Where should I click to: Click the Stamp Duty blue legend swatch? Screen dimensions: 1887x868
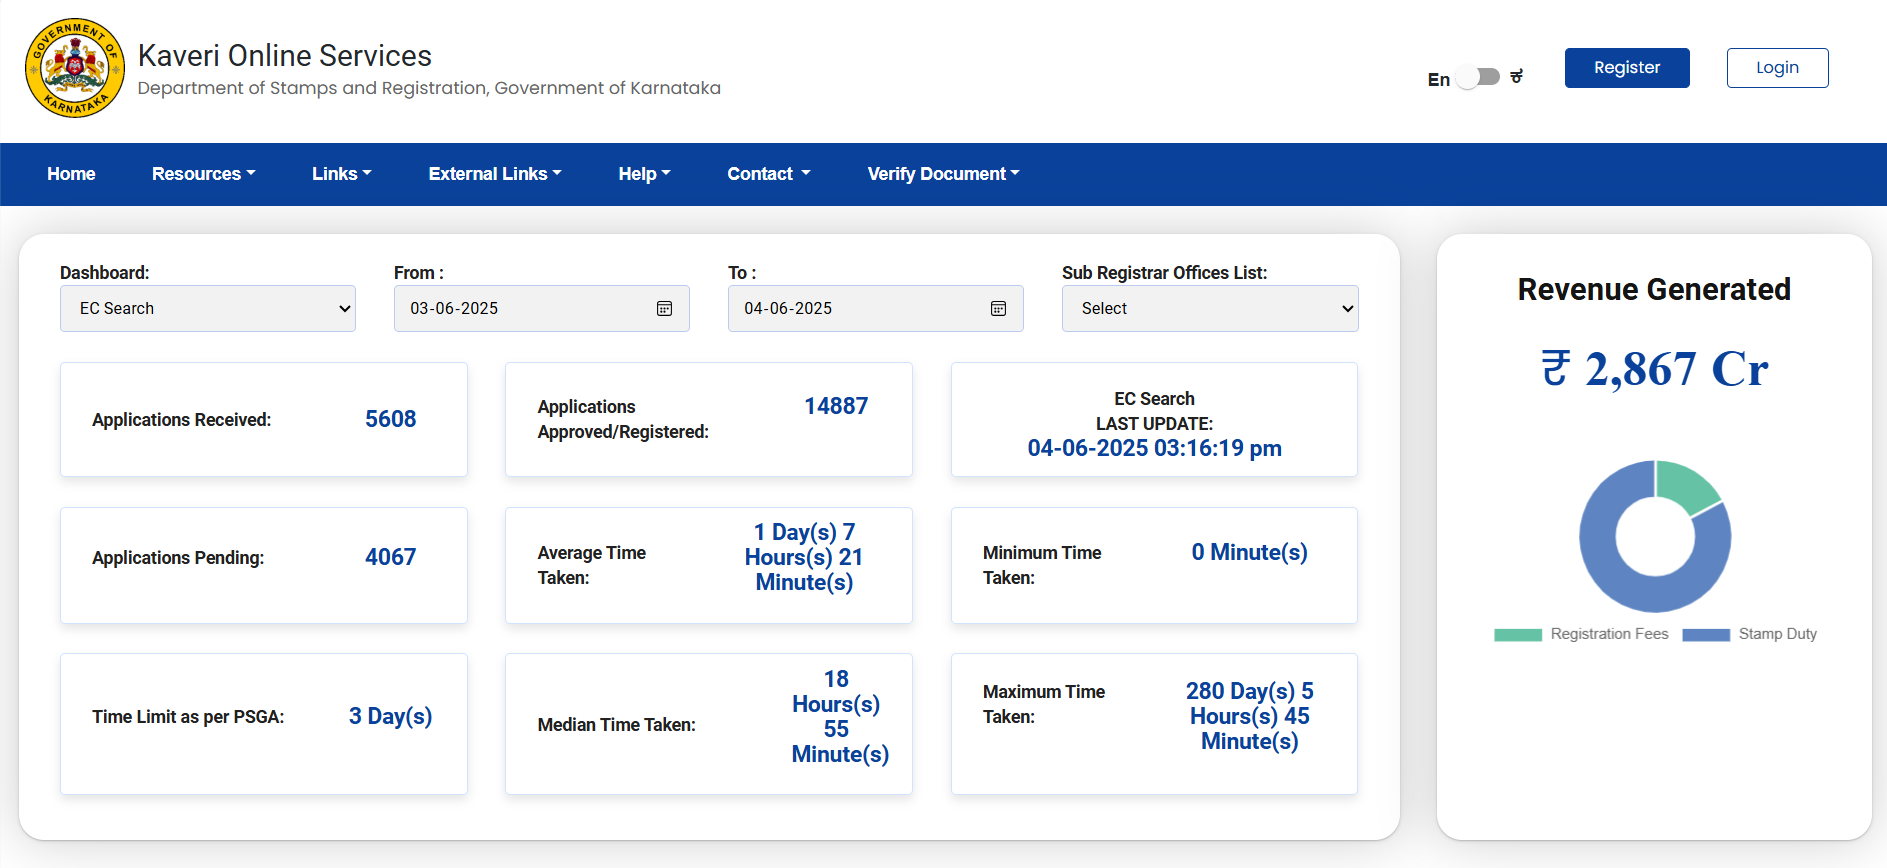[x=1706, y=635]
